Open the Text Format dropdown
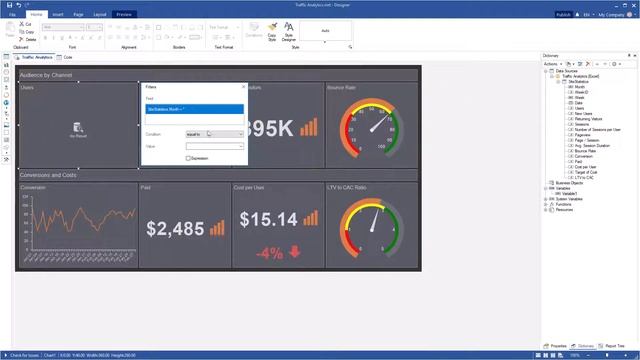Image resolution: width=640 pixels, height=360 pixels. 224,27
